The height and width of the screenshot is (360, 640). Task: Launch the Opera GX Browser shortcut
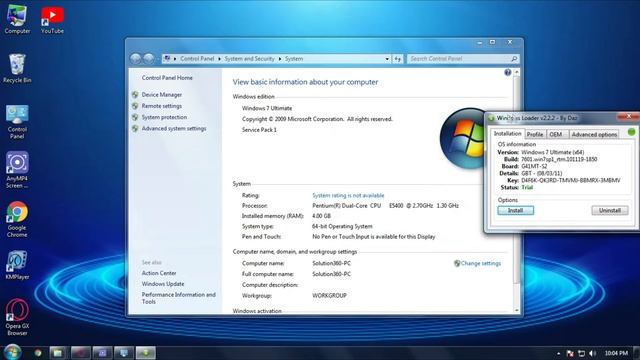(x=17, y=318)
